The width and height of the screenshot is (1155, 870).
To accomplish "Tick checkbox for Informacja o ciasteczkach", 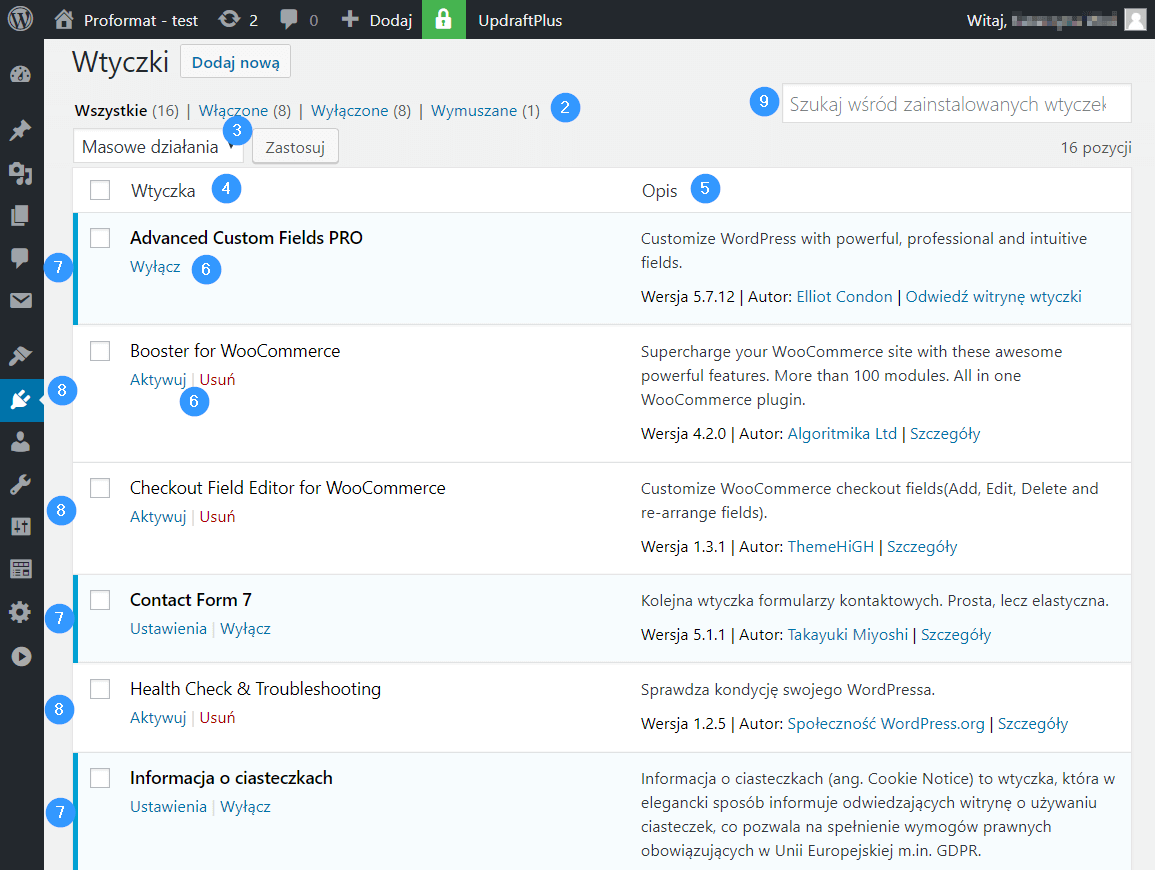I will (100, 778).
